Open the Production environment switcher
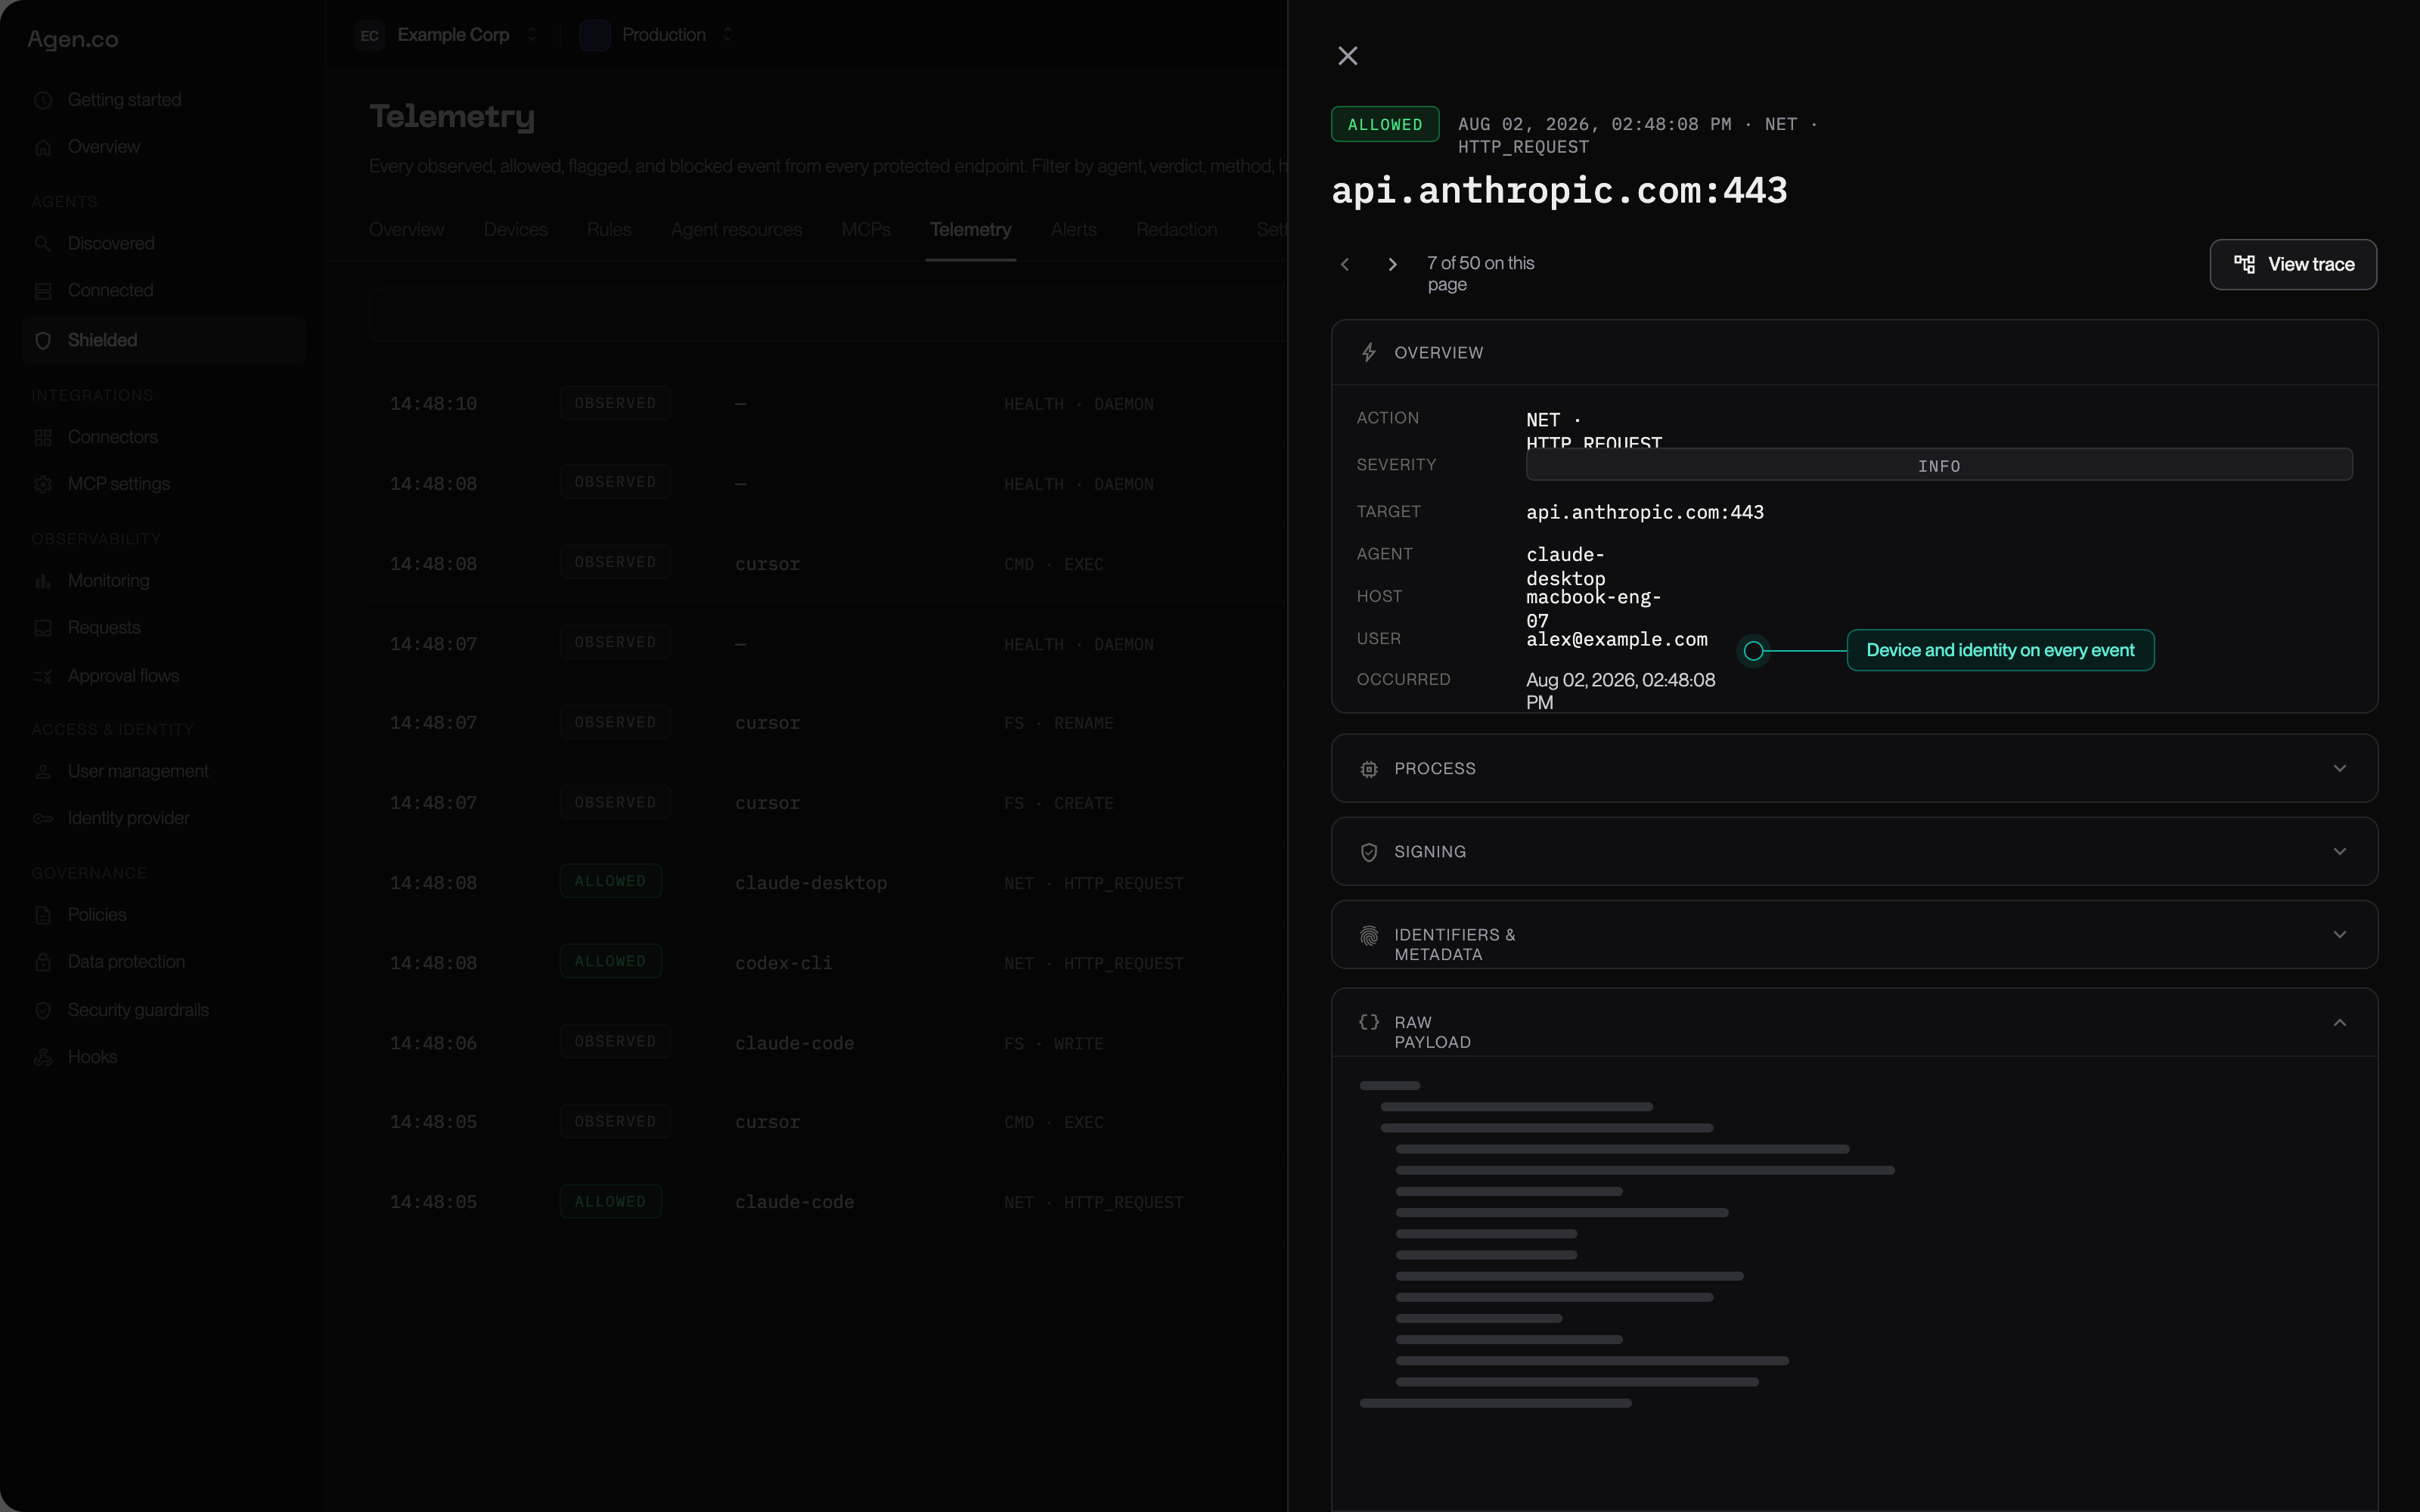 (658, 35)
